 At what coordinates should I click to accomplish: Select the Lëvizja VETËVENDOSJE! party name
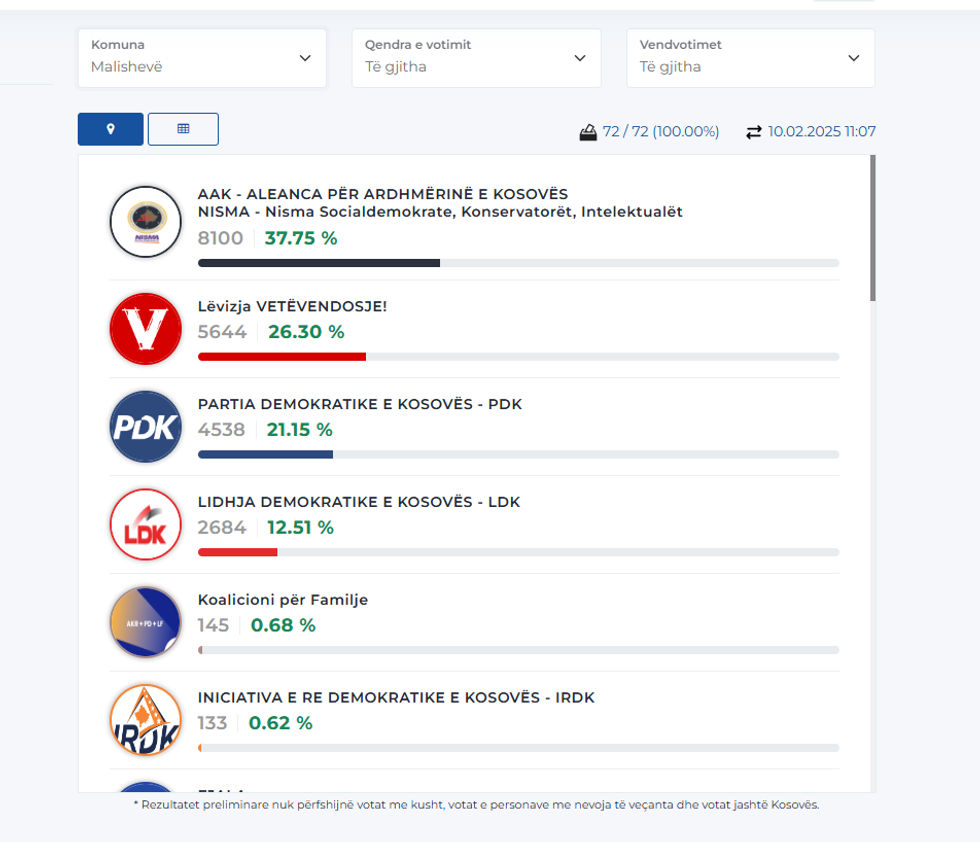coord(292,306)
